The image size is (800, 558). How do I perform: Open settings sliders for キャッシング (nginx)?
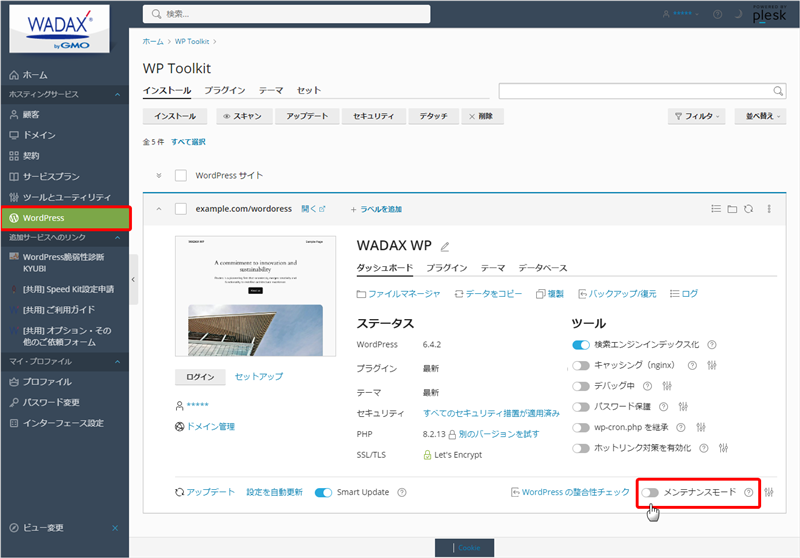point(712,365)
